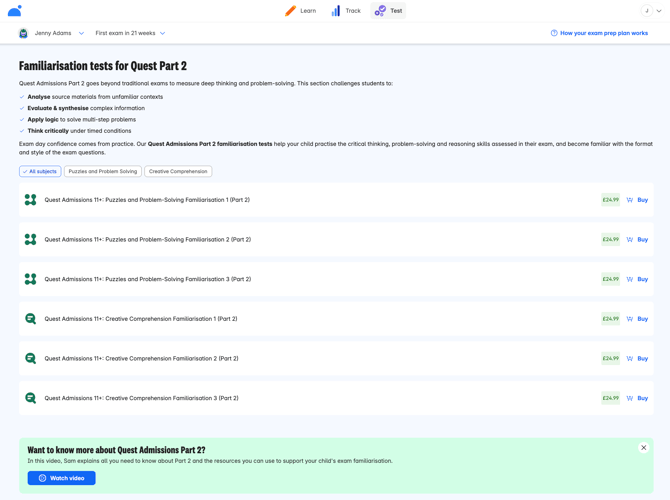This screenshot has height=500, width=670.
Task: Click cart icon for Creative Comprehension Familiarisation 3
Action: click(x=630, y=398)
